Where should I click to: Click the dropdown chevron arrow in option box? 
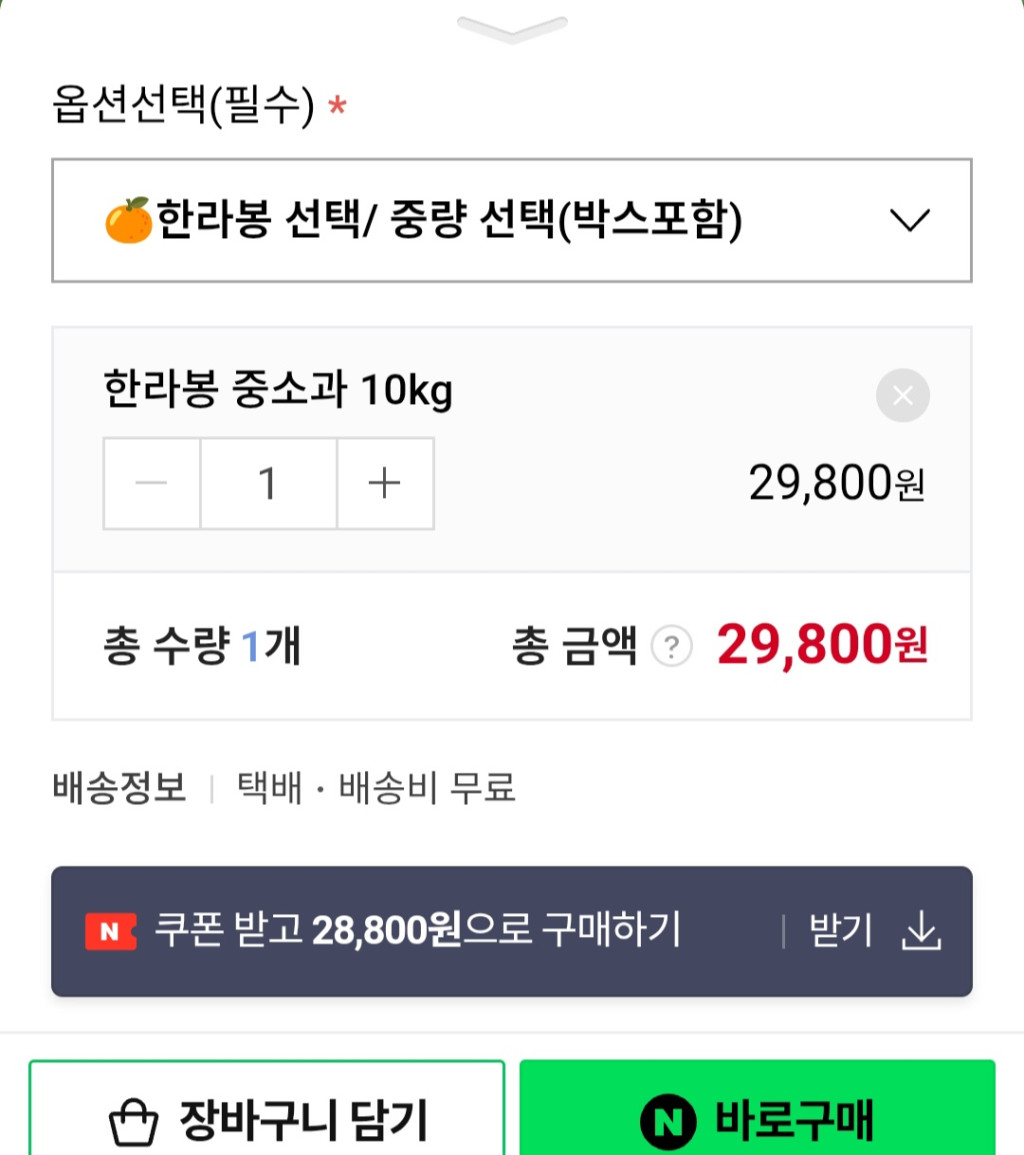click(910, 220)
